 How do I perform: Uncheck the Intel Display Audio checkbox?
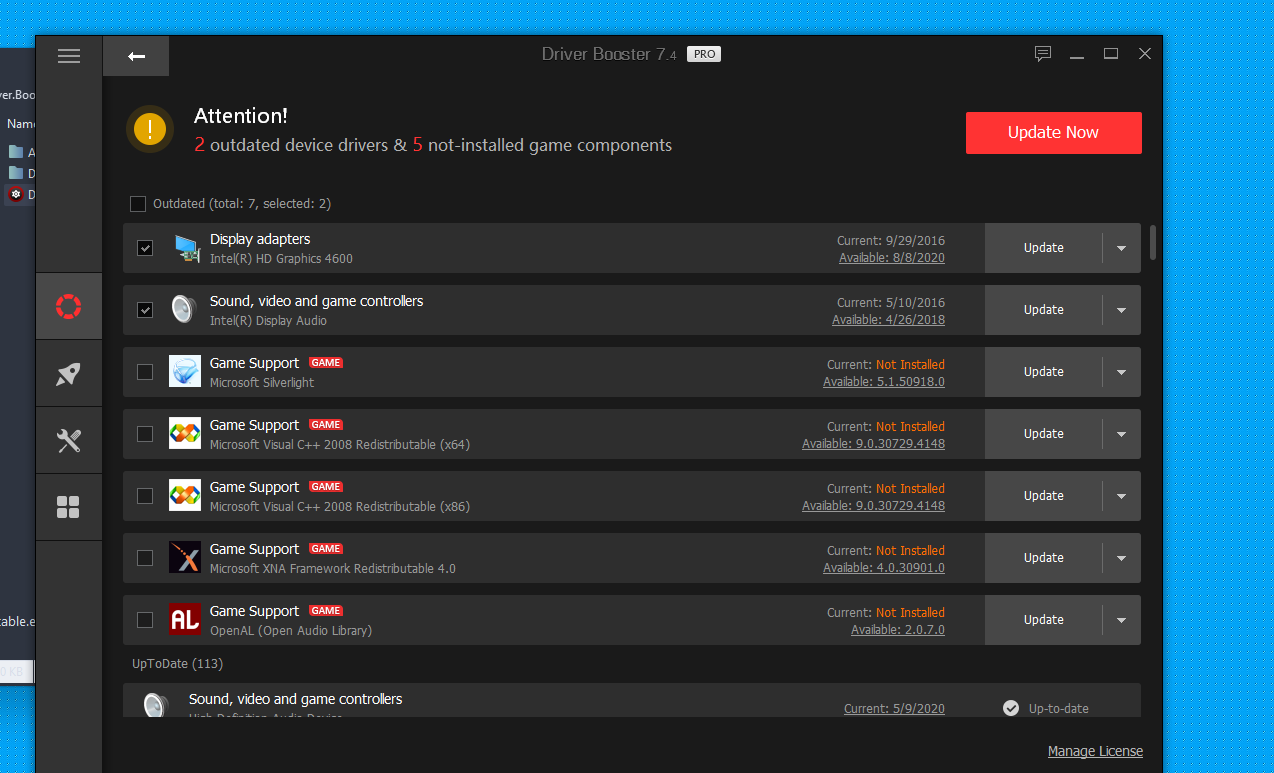[x=145, y=310]
